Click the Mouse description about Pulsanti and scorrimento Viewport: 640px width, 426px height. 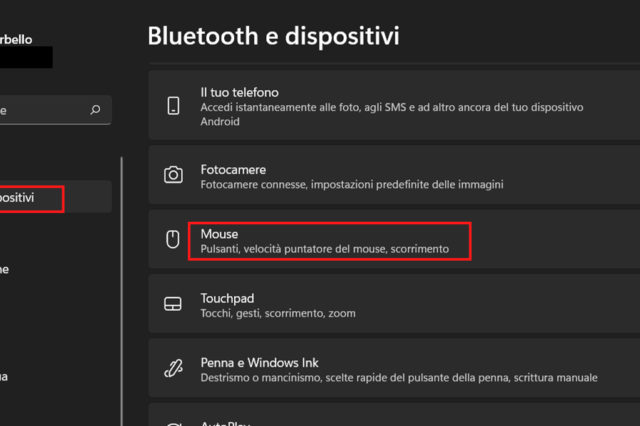pos(324,248)
